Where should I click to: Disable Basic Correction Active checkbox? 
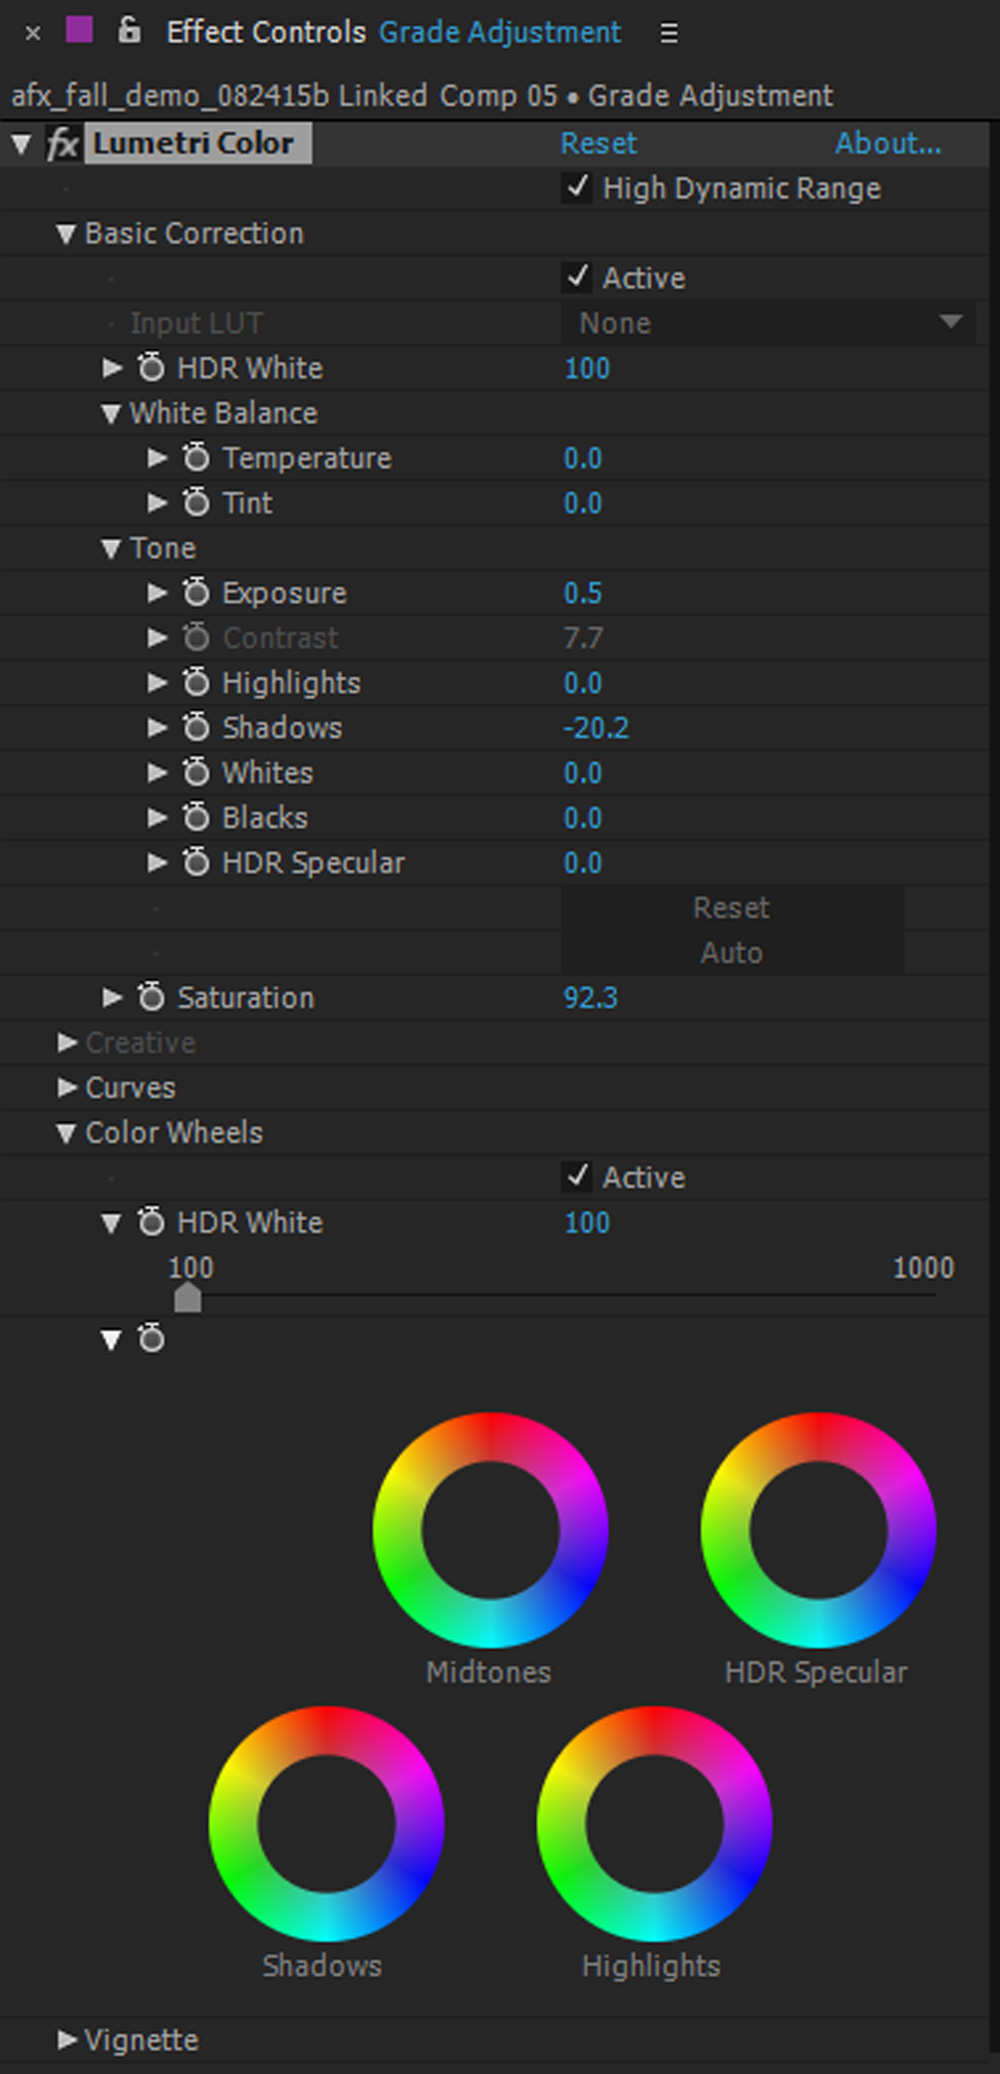(x=577, y=277)
